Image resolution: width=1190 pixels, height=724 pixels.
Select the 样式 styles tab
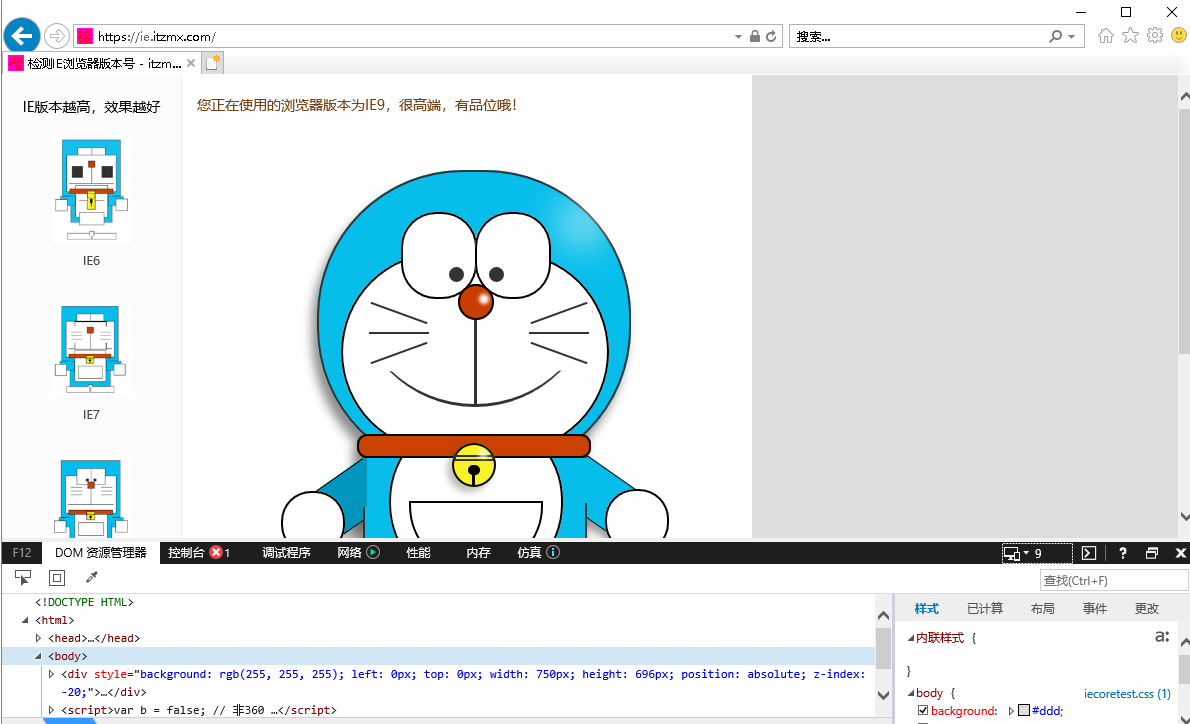[x=927, y=609]
